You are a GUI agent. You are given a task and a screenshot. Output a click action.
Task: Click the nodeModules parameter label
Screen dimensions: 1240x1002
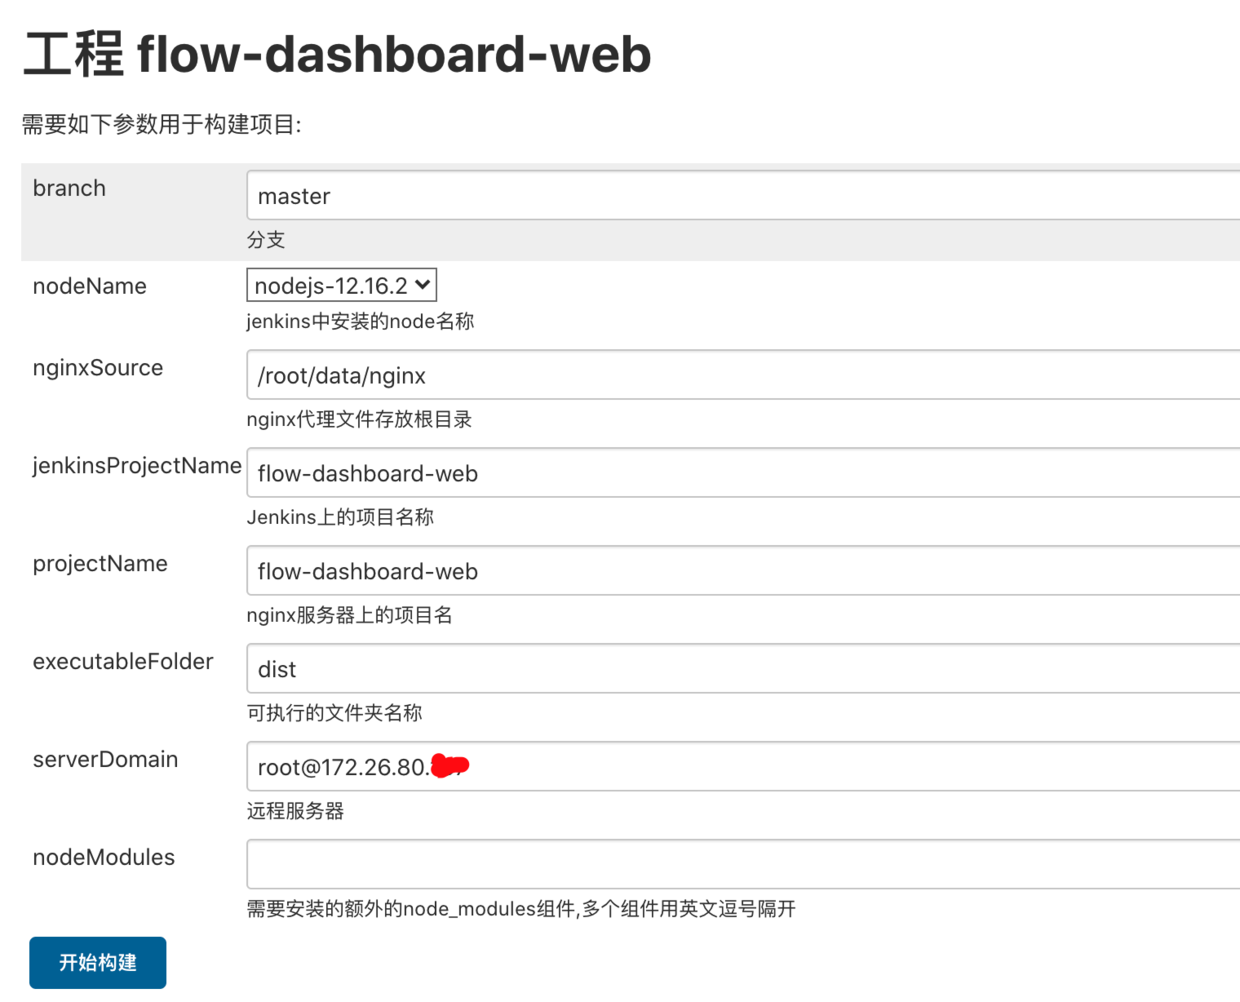coord(104,858)
